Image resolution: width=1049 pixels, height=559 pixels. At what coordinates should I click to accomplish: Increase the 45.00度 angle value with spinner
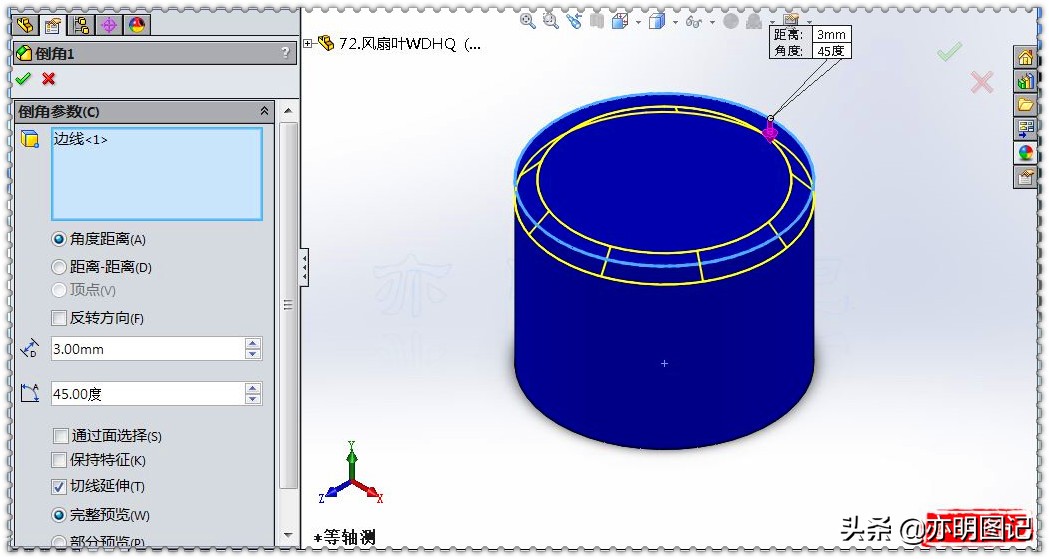253,388
